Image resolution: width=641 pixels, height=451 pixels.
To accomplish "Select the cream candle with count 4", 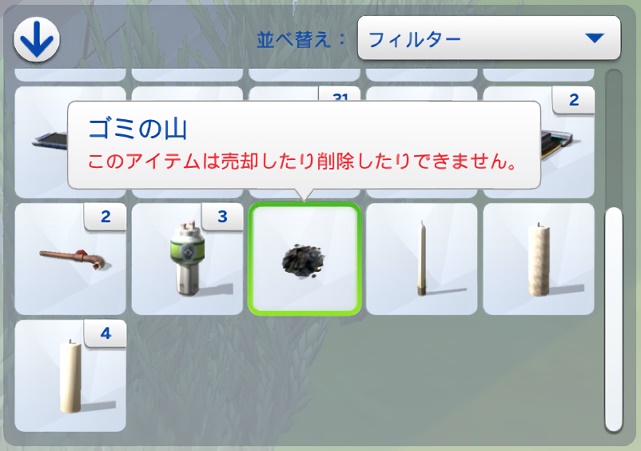I will tap(70, 376).
